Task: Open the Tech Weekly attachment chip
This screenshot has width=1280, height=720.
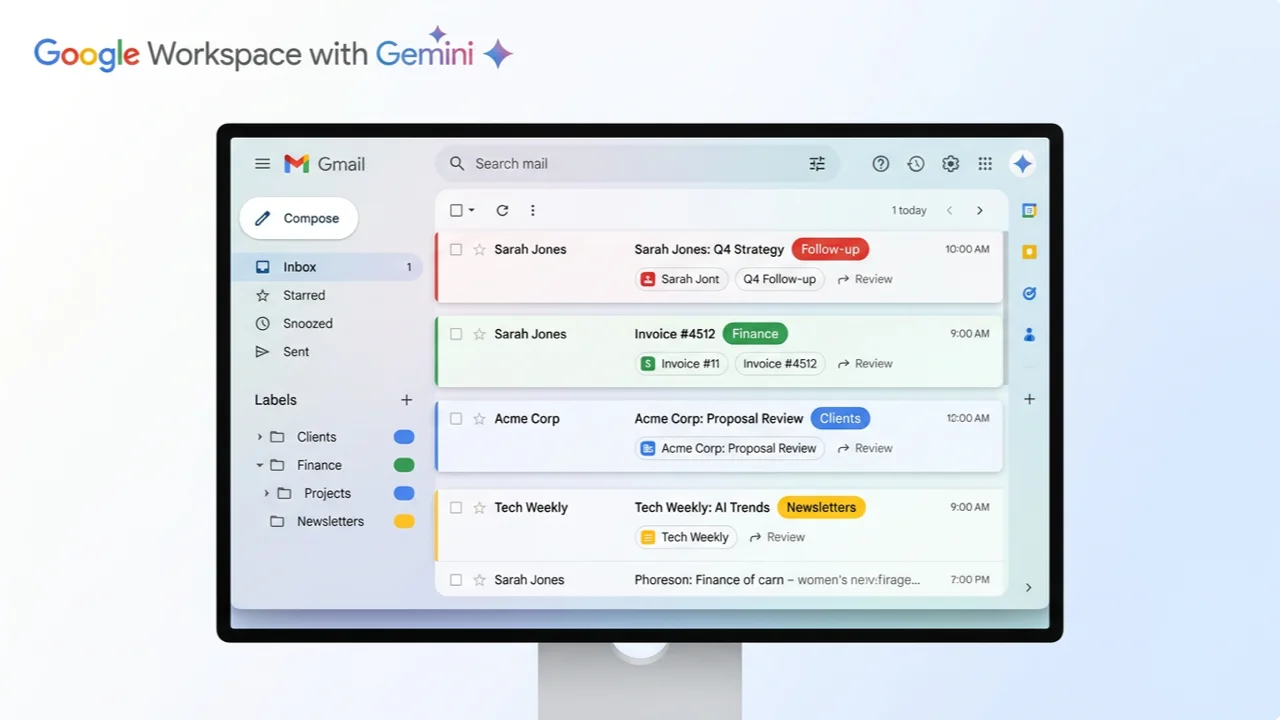Action: [x=686, y=538]
